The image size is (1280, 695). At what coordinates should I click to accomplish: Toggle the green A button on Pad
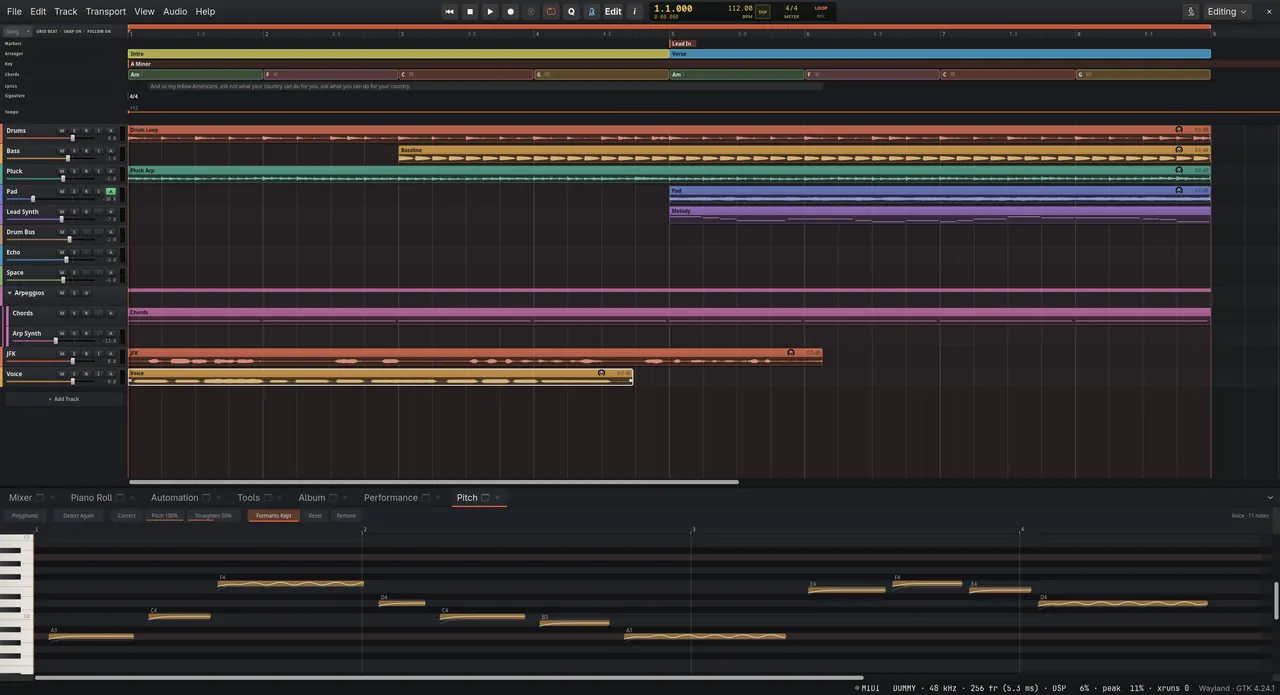tap(110, 191)
